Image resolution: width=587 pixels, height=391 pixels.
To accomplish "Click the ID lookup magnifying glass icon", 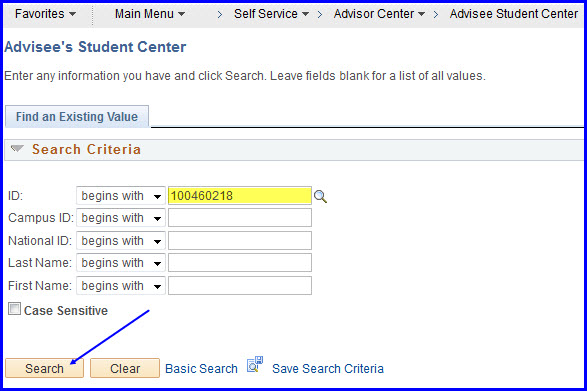I will coord(320,196).
